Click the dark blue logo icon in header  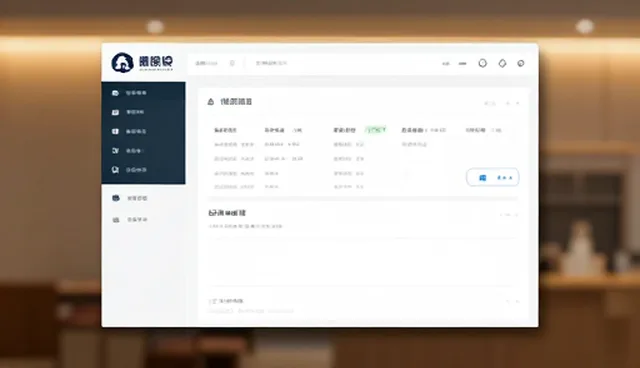tap(122, 63)
